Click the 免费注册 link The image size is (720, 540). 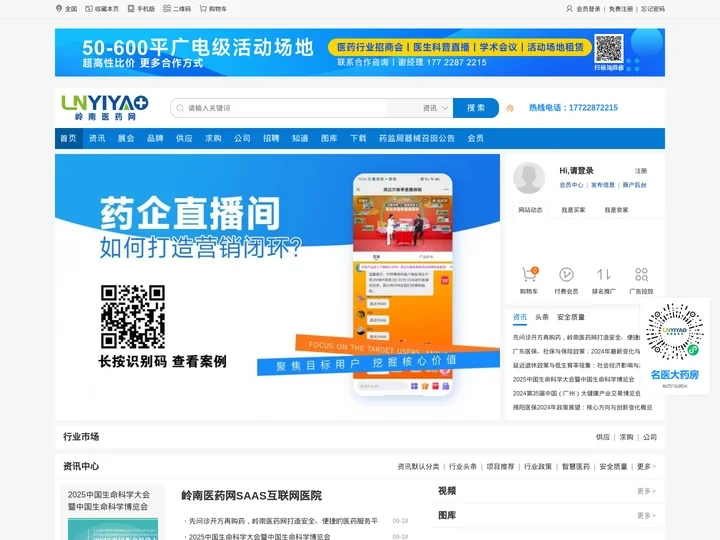click(620, 9)
